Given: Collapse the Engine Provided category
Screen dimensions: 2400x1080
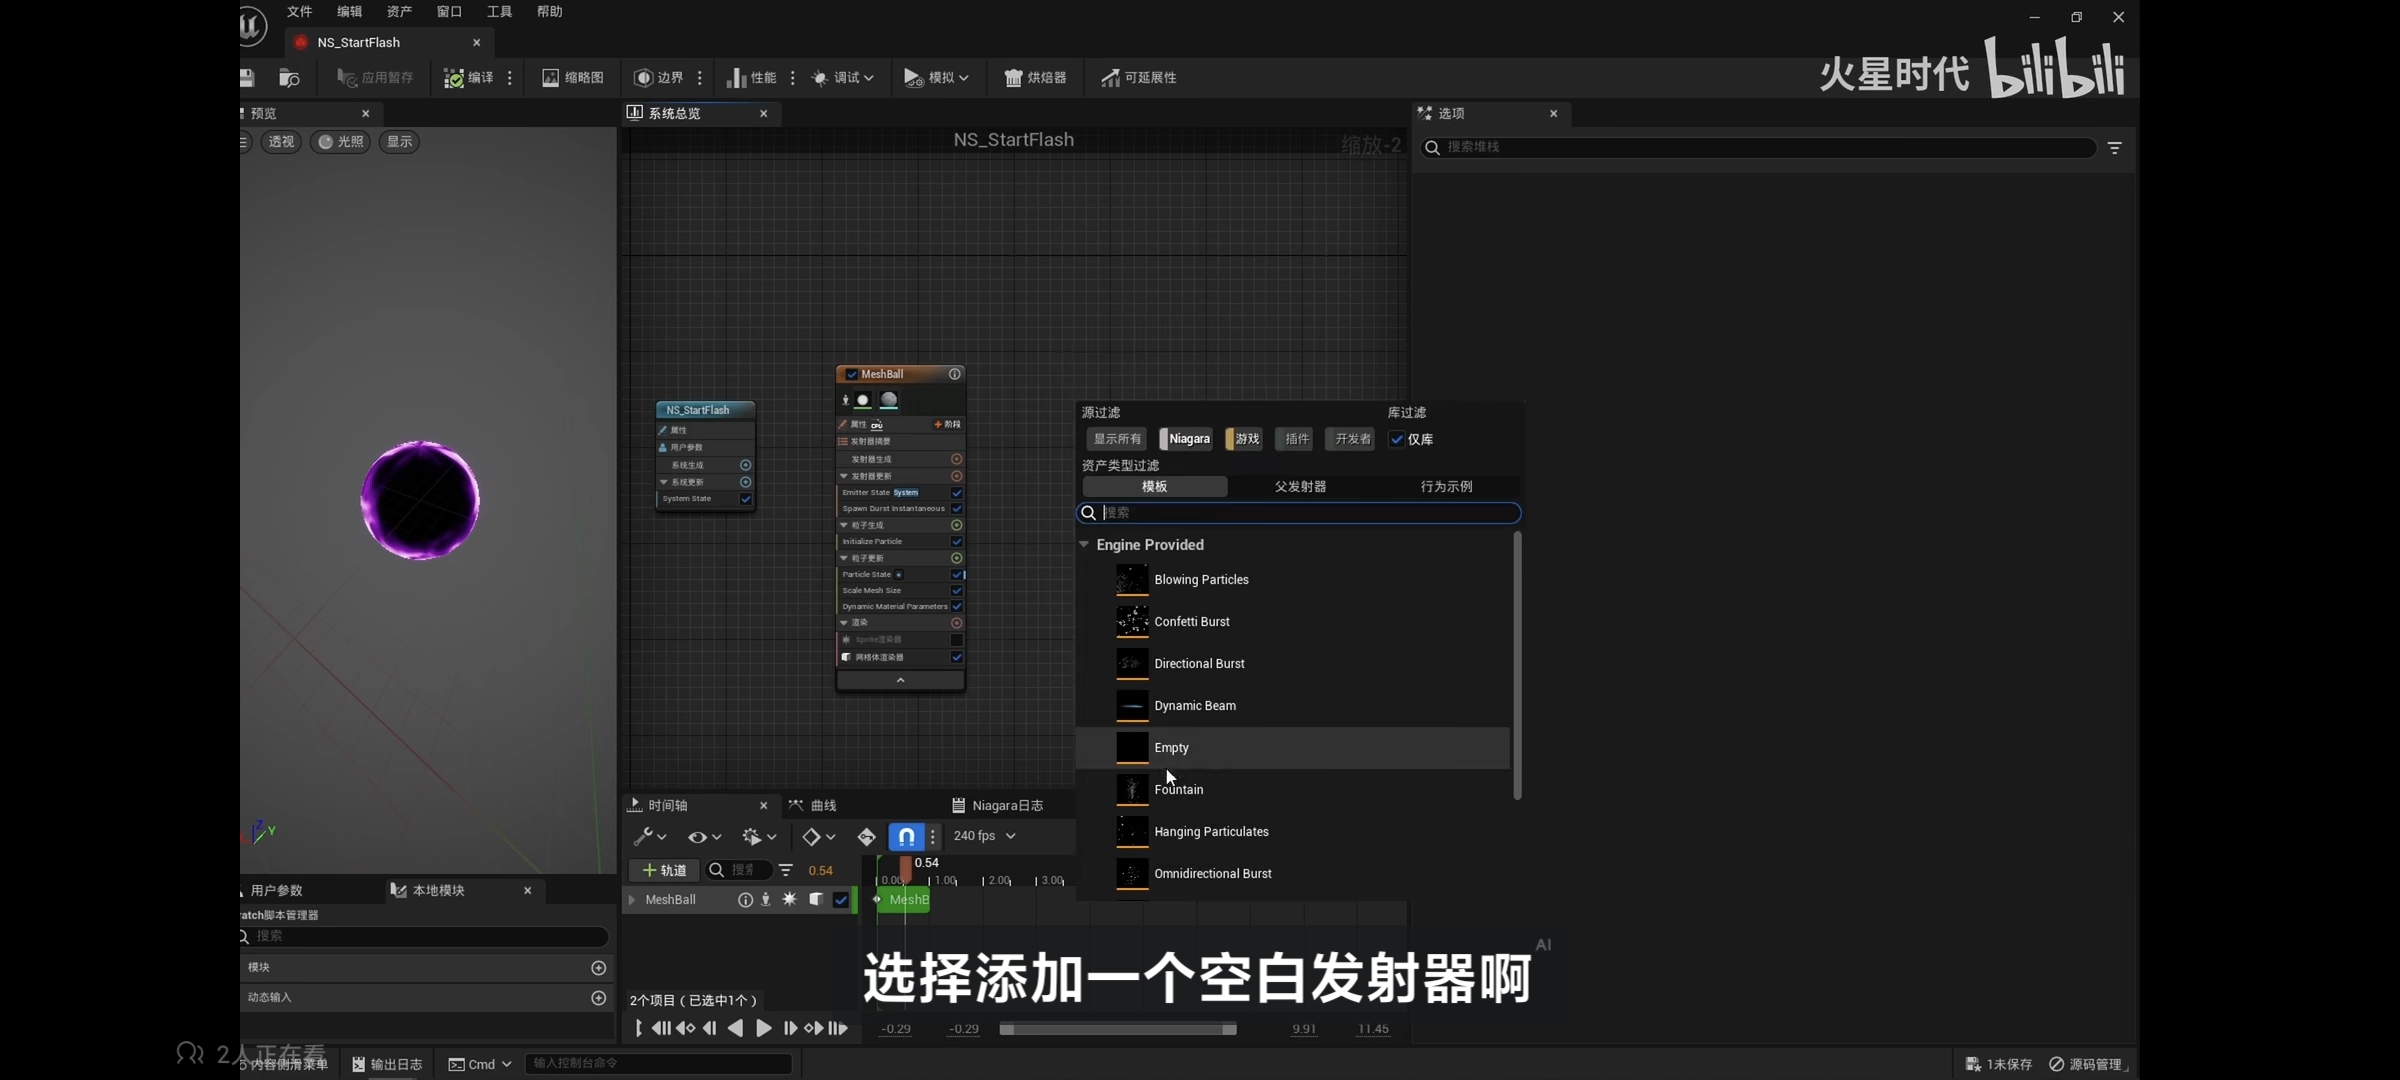Looking at the screenshot, I should (x=1084, y=545).
